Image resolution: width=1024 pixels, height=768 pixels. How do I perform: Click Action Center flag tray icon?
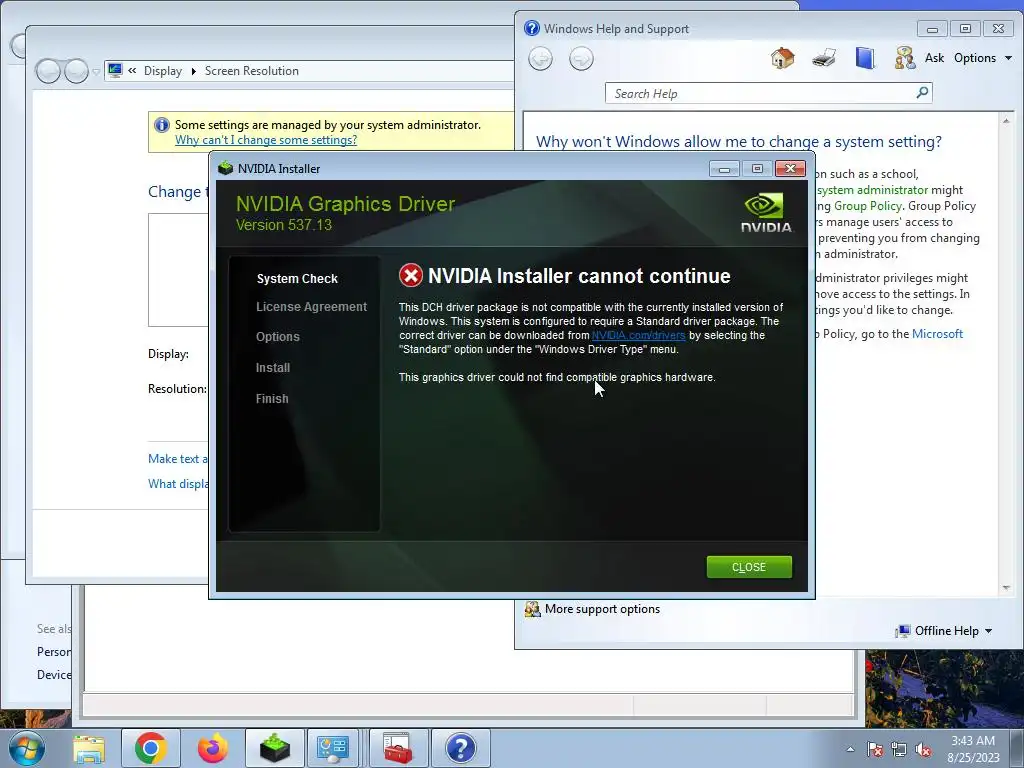click(x=875, y=749)
